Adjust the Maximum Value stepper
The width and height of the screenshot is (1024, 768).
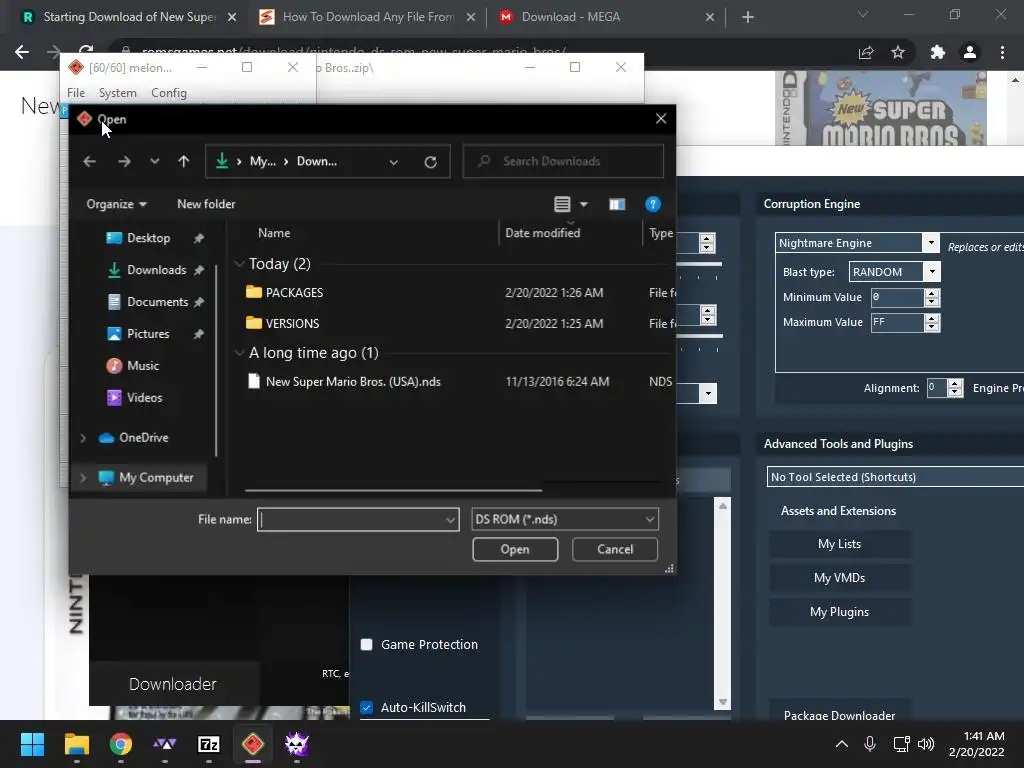[x=932, y=323]
